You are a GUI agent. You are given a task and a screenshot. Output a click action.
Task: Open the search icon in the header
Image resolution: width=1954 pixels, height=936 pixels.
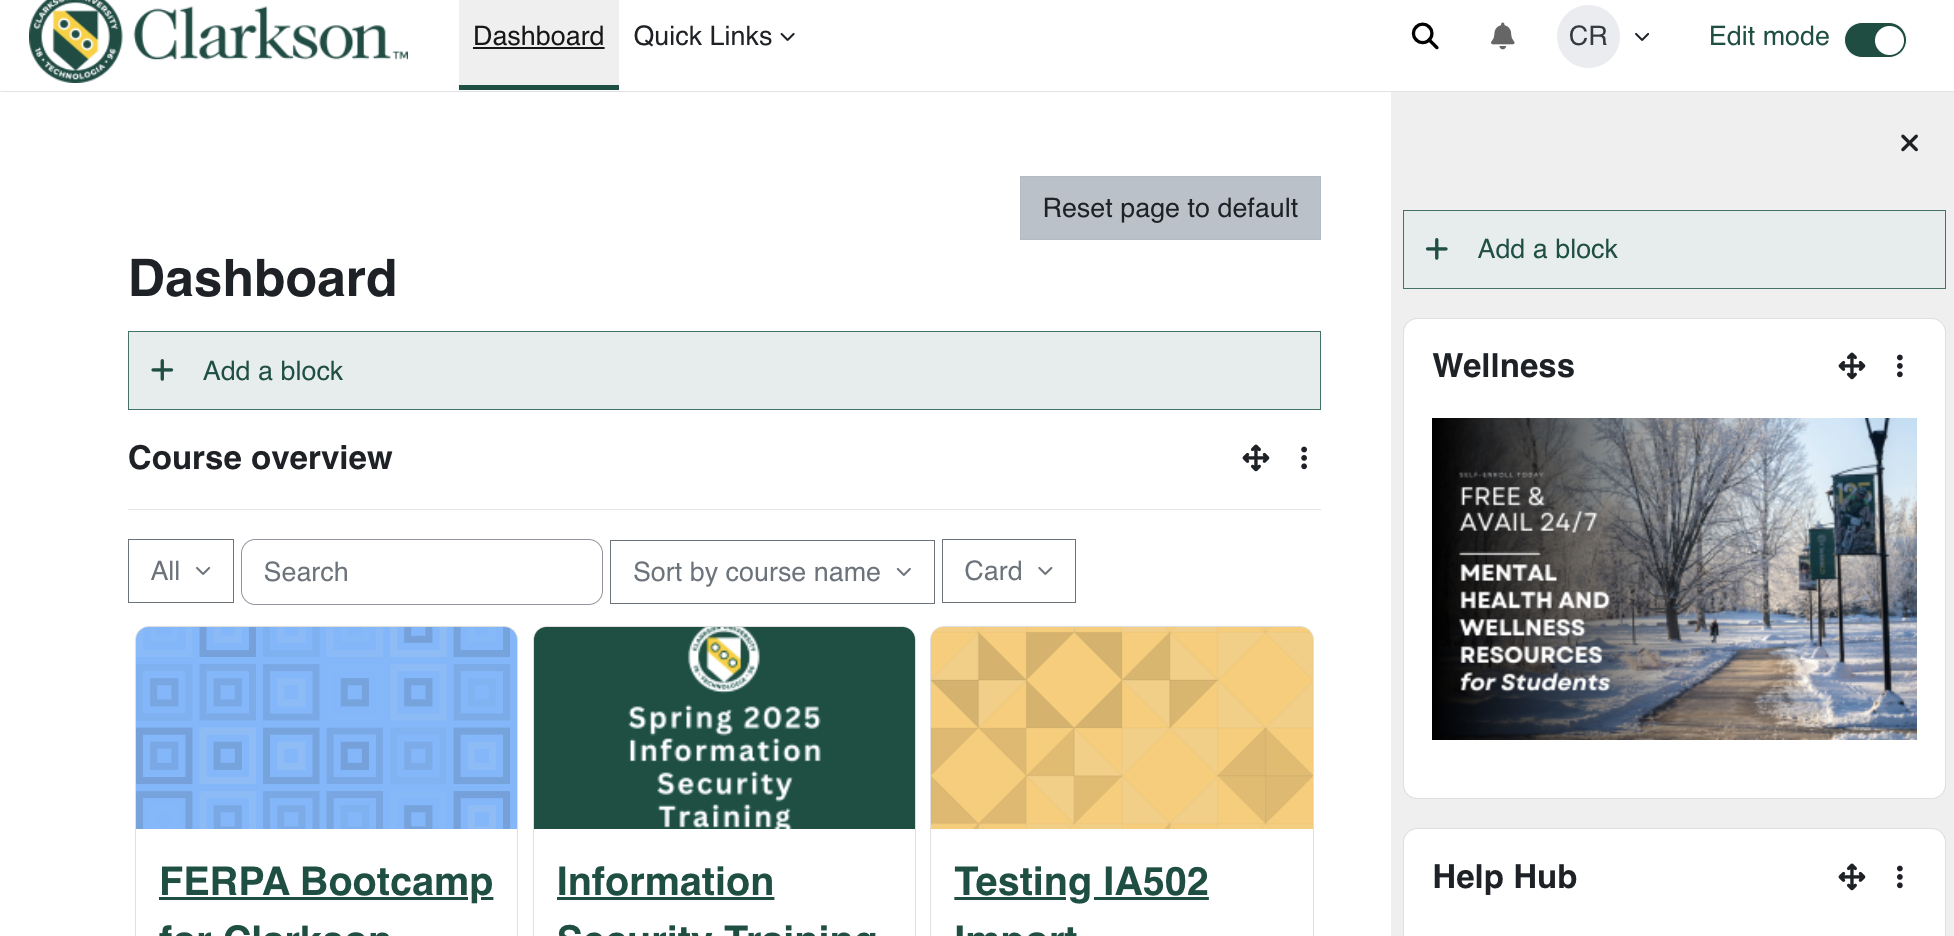tap(1424, 36)
